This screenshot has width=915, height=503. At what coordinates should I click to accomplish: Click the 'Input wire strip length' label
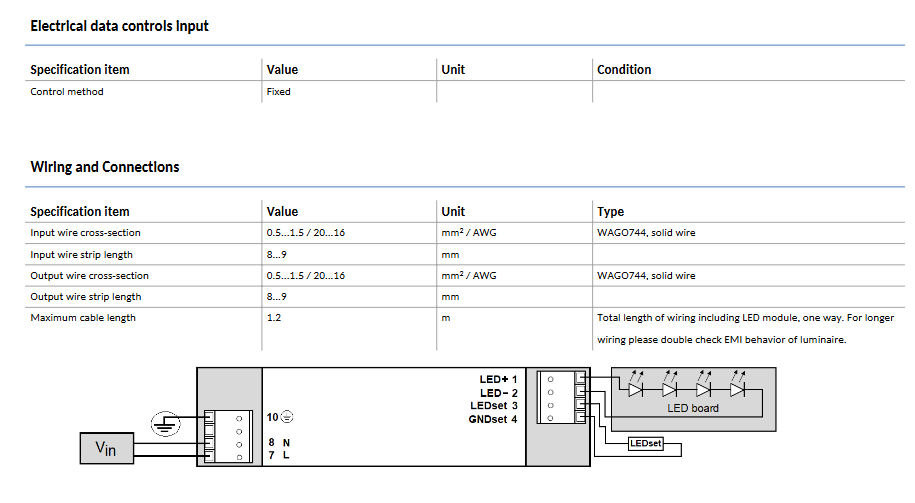[x=81, y=255]
